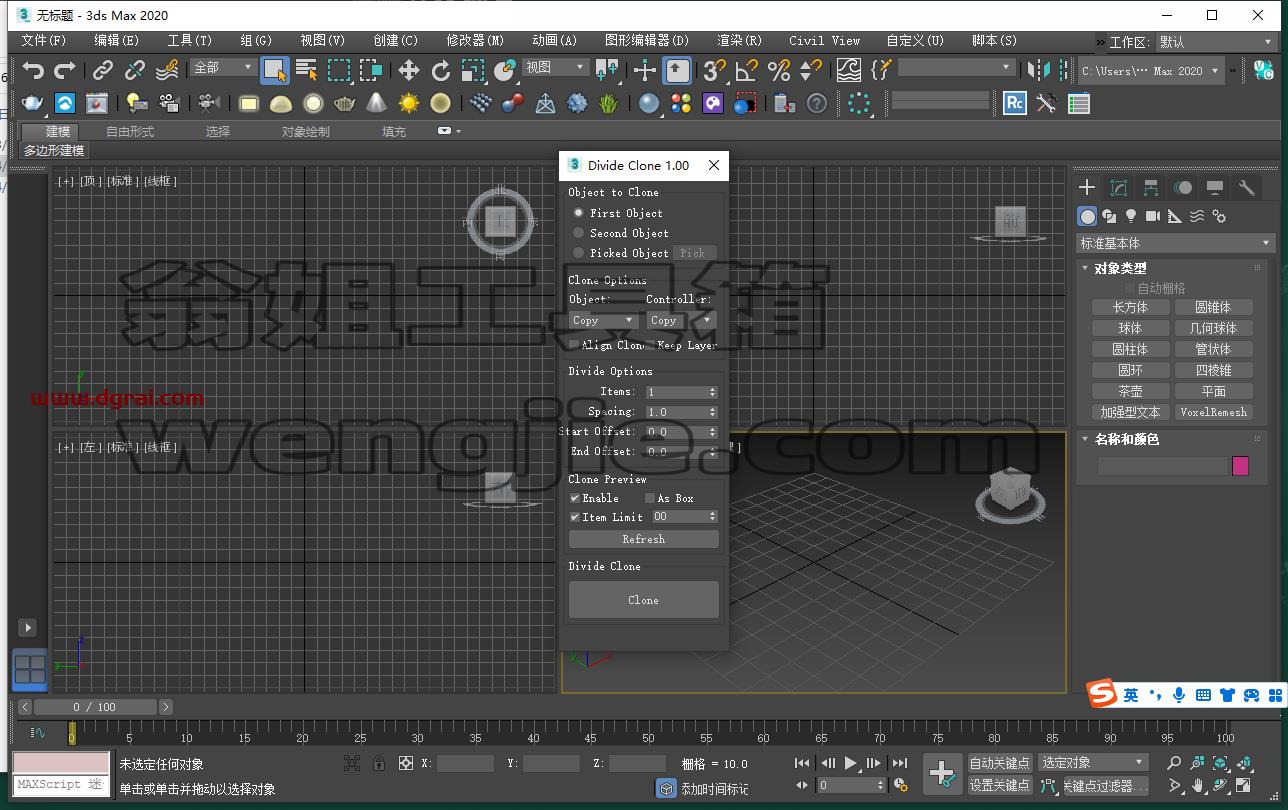This screenshot has height=810, width=1288.
Task: Click the Clone button
Action: 643,600
